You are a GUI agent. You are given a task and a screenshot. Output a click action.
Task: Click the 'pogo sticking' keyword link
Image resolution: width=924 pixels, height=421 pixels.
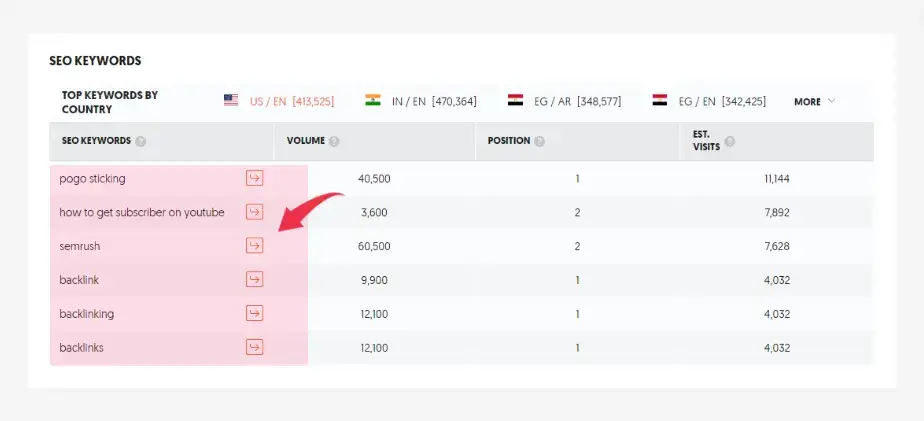coord(92,178)
